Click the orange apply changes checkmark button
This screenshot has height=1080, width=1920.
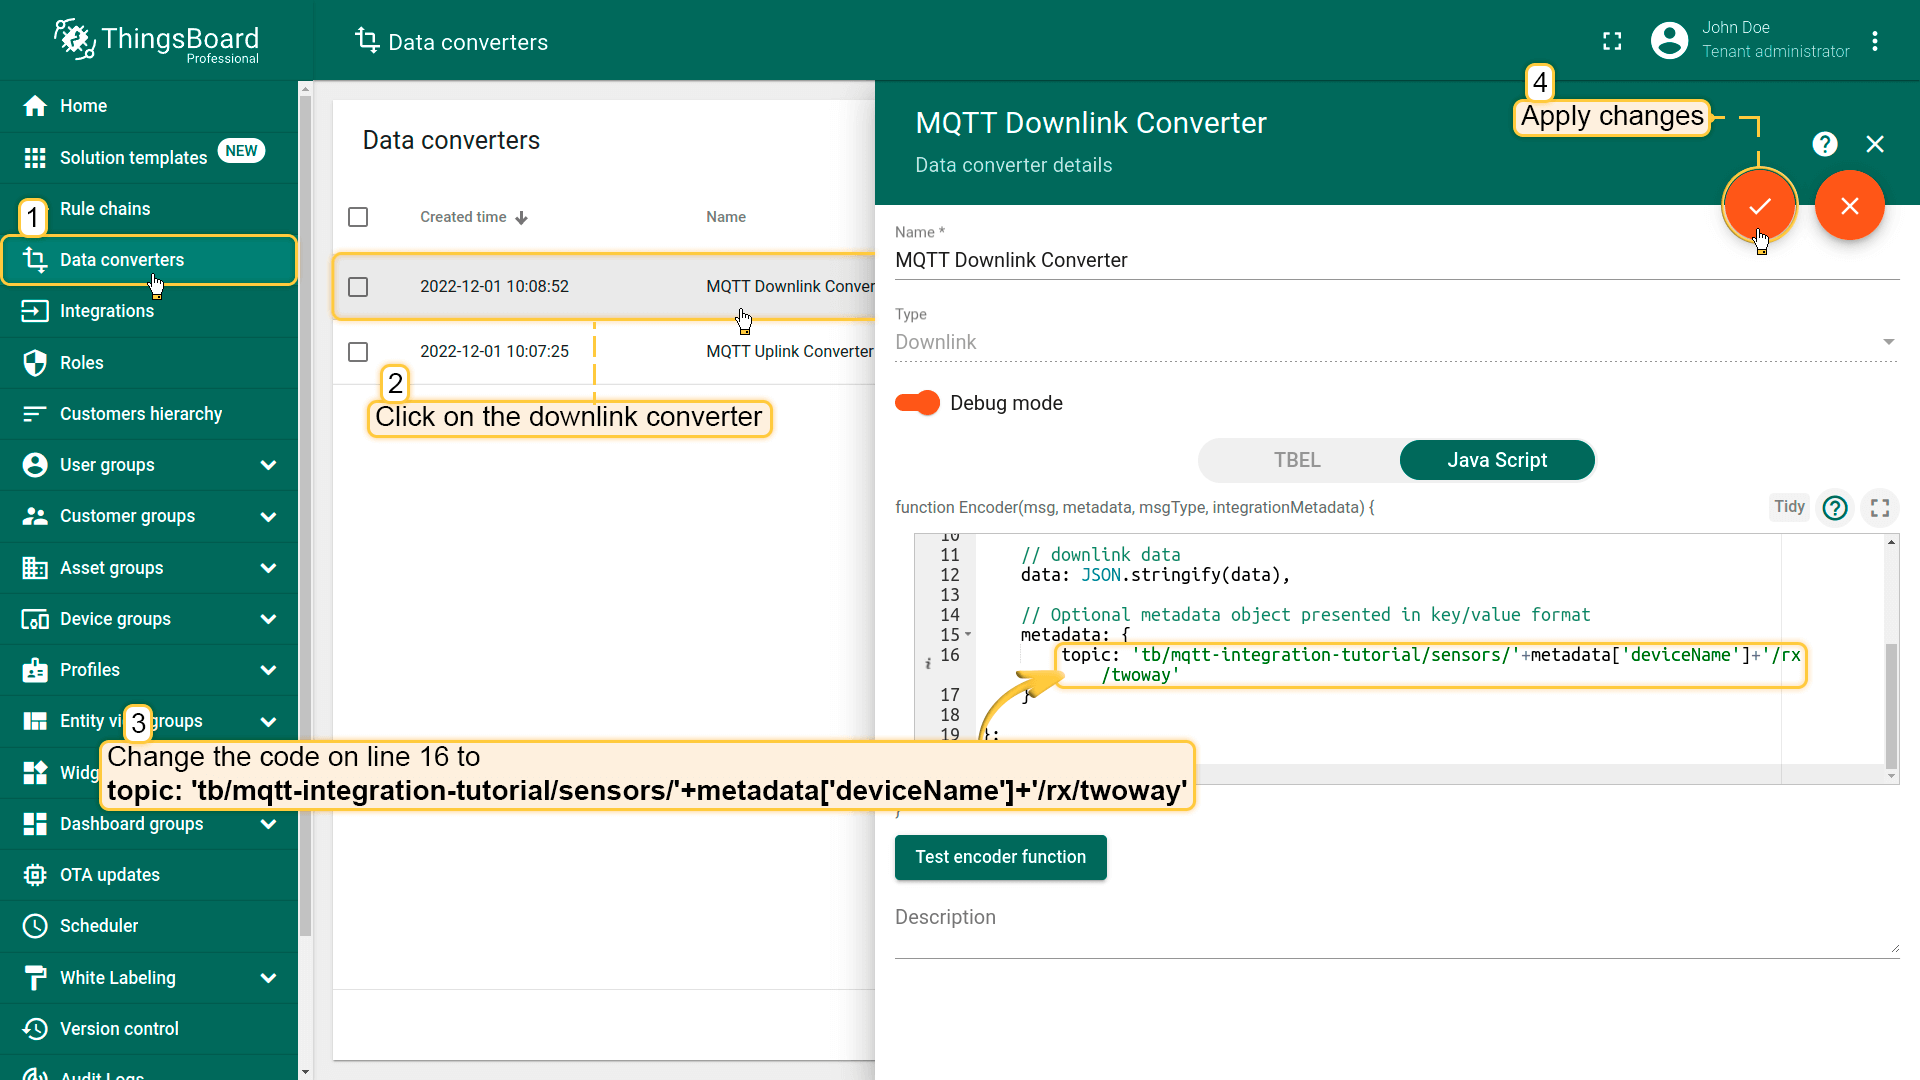[1759, 206]
